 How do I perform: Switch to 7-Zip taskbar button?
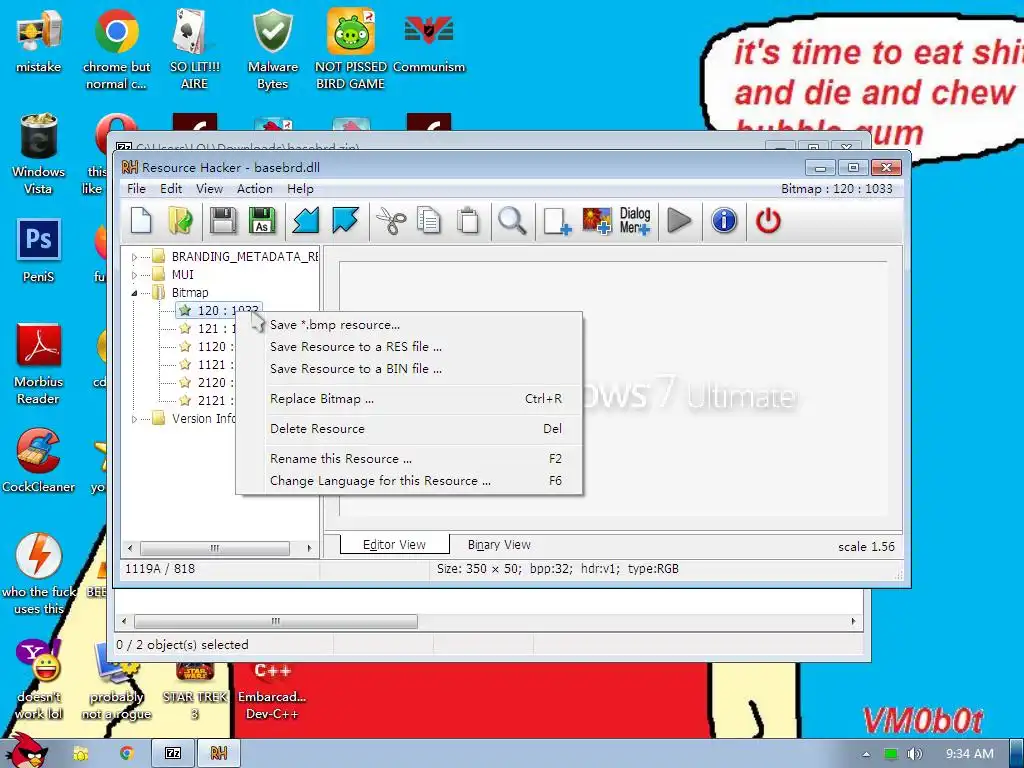tap(172, 753)
